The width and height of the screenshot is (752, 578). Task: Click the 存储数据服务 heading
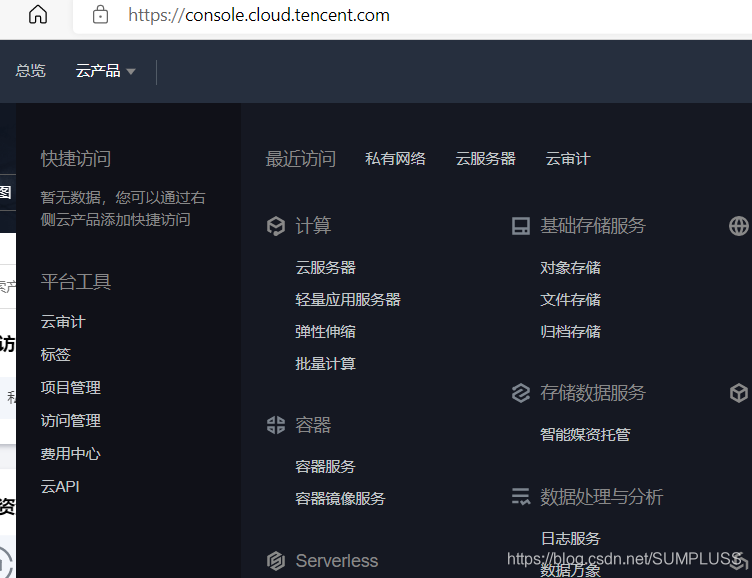(593, 393)
